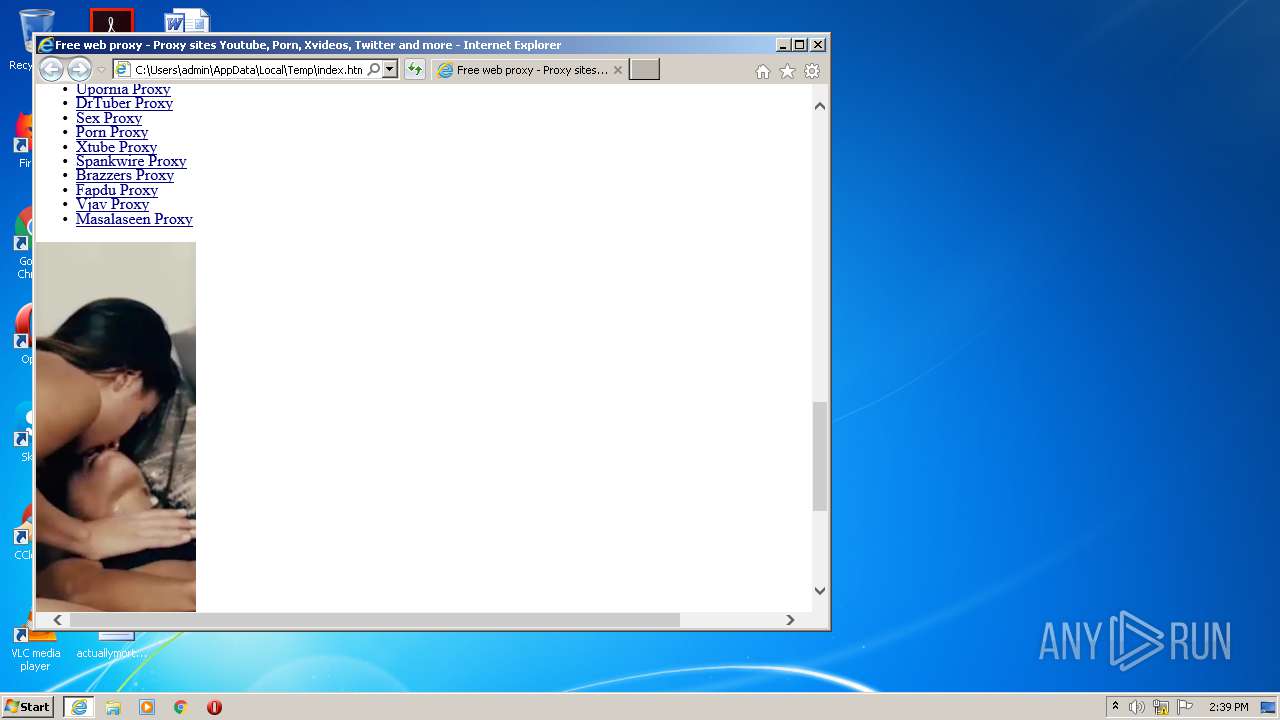This screenshot has width=1280, height=720.
Task: Click the vertical scrollbar thumb
Action: [x=820, y=456]
